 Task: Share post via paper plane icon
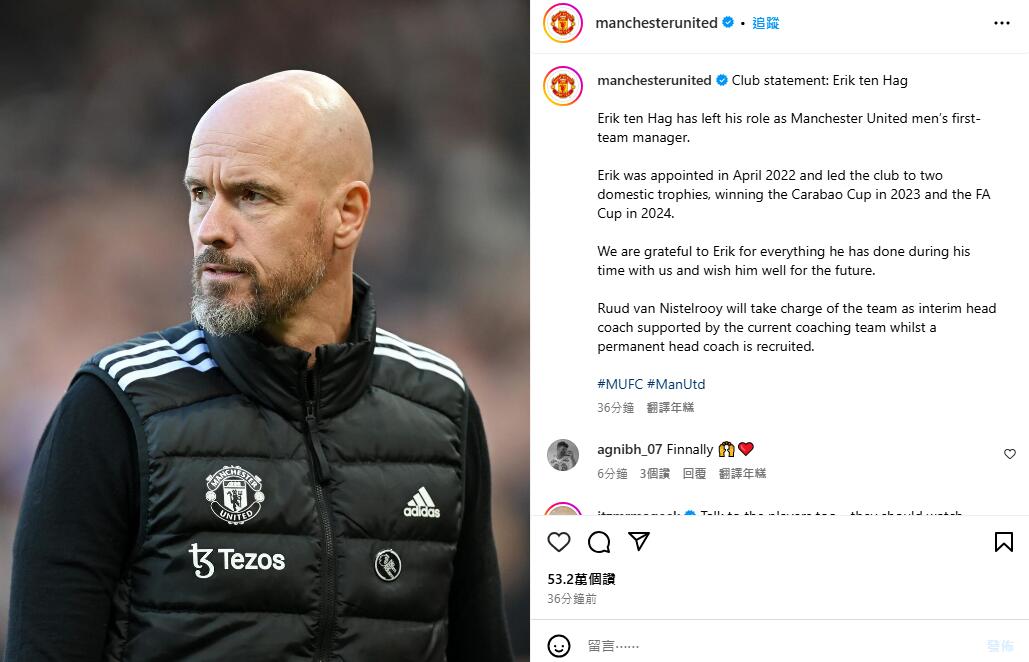[639, 541]
